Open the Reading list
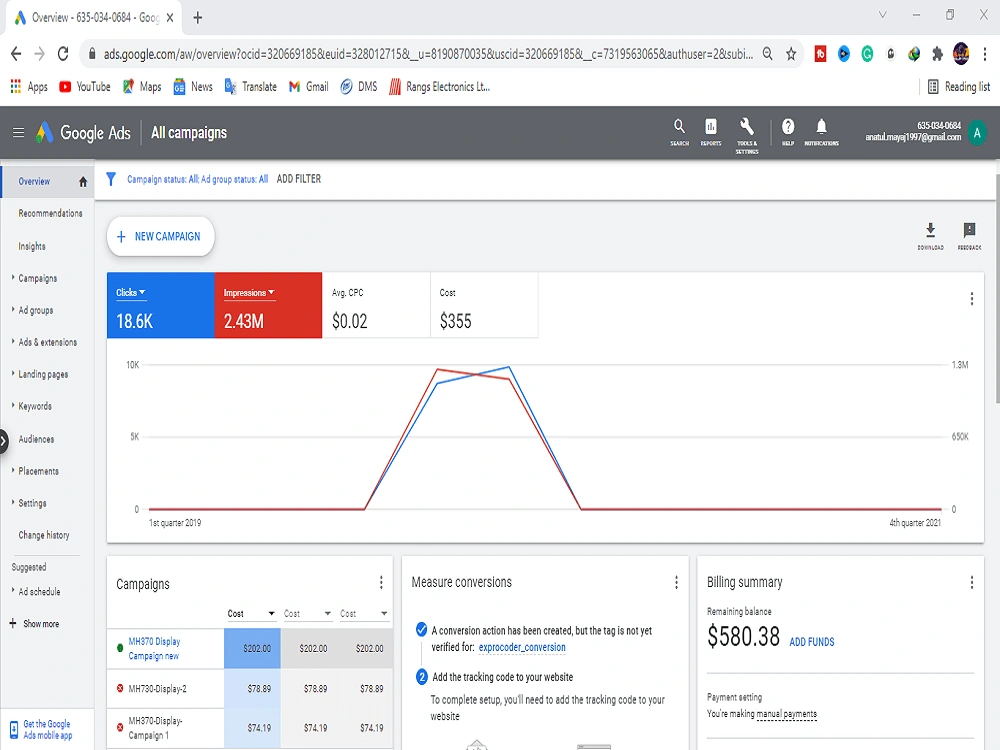 pyautogui.click(x=959, y=87)
